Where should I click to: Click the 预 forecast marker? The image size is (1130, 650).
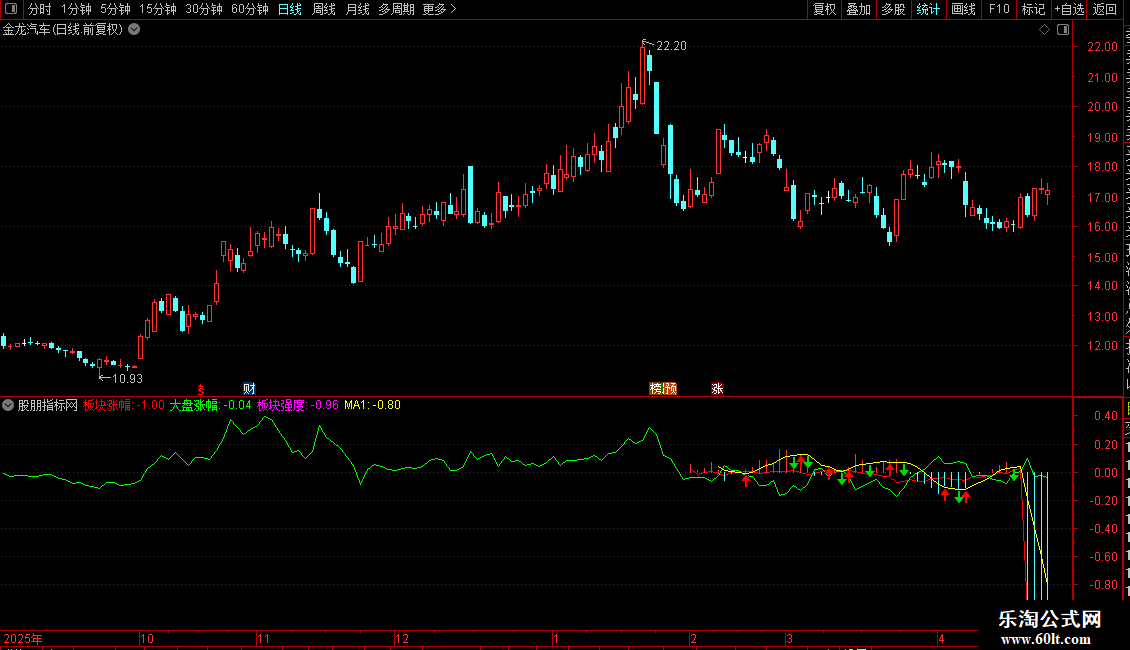coord(670,388)
